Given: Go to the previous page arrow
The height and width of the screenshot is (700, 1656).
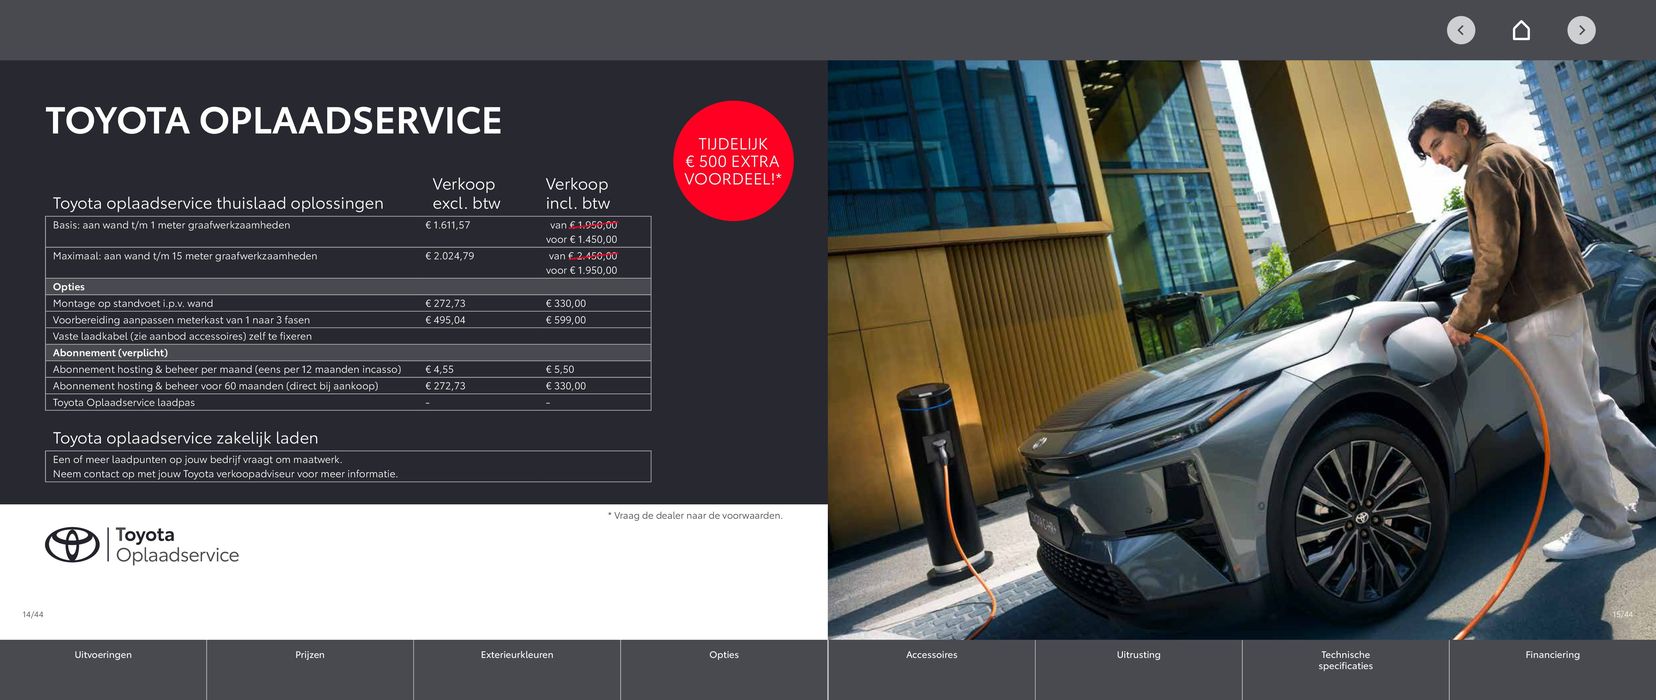Looking at the screenshot, I should point(1460,30).
